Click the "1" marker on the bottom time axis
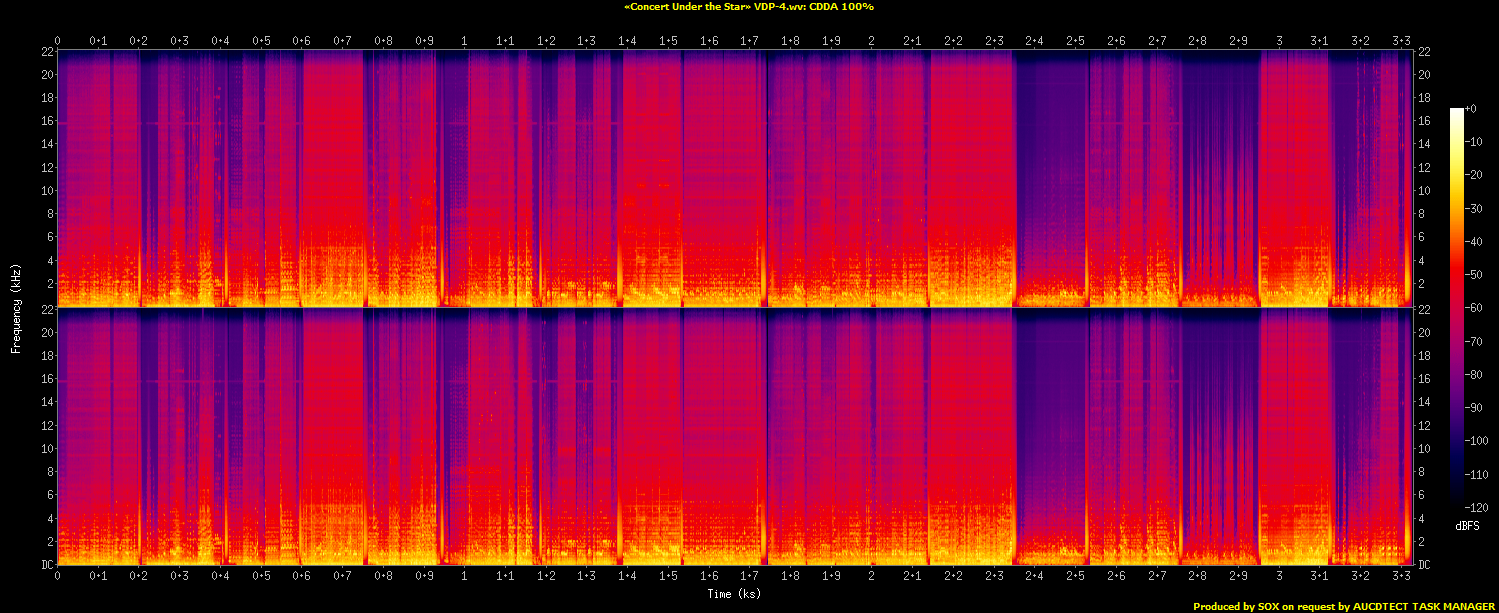The width and height of the screenshot is (1499, 613). click(x=464, y=577)
